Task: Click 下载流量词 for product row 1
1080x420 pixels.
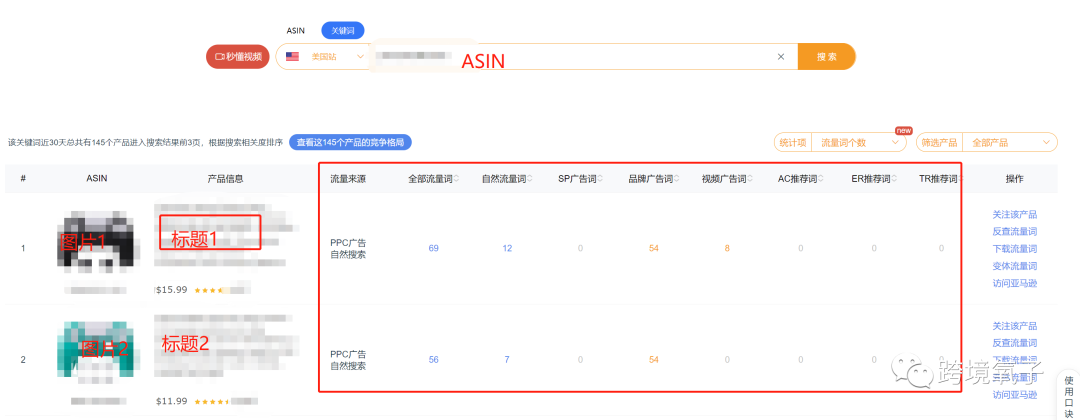Action: (x=1015, y=249)
